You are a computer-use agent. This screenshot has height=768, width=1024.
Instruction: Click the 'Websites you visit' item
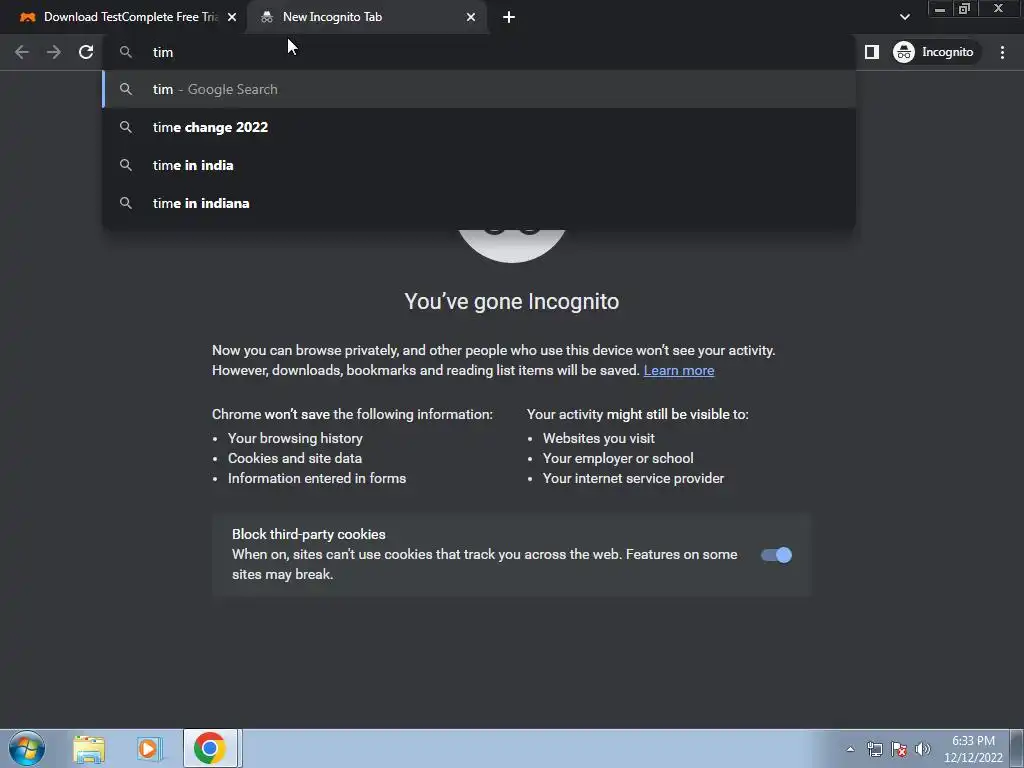[x=599, y=438]
